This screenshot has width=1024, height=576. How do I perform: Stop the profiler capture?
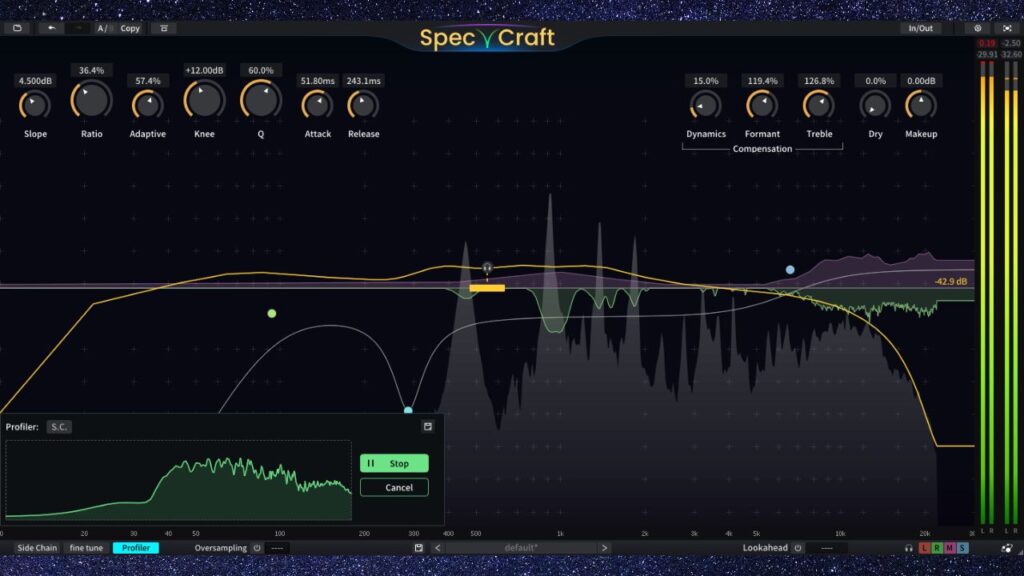394,463
